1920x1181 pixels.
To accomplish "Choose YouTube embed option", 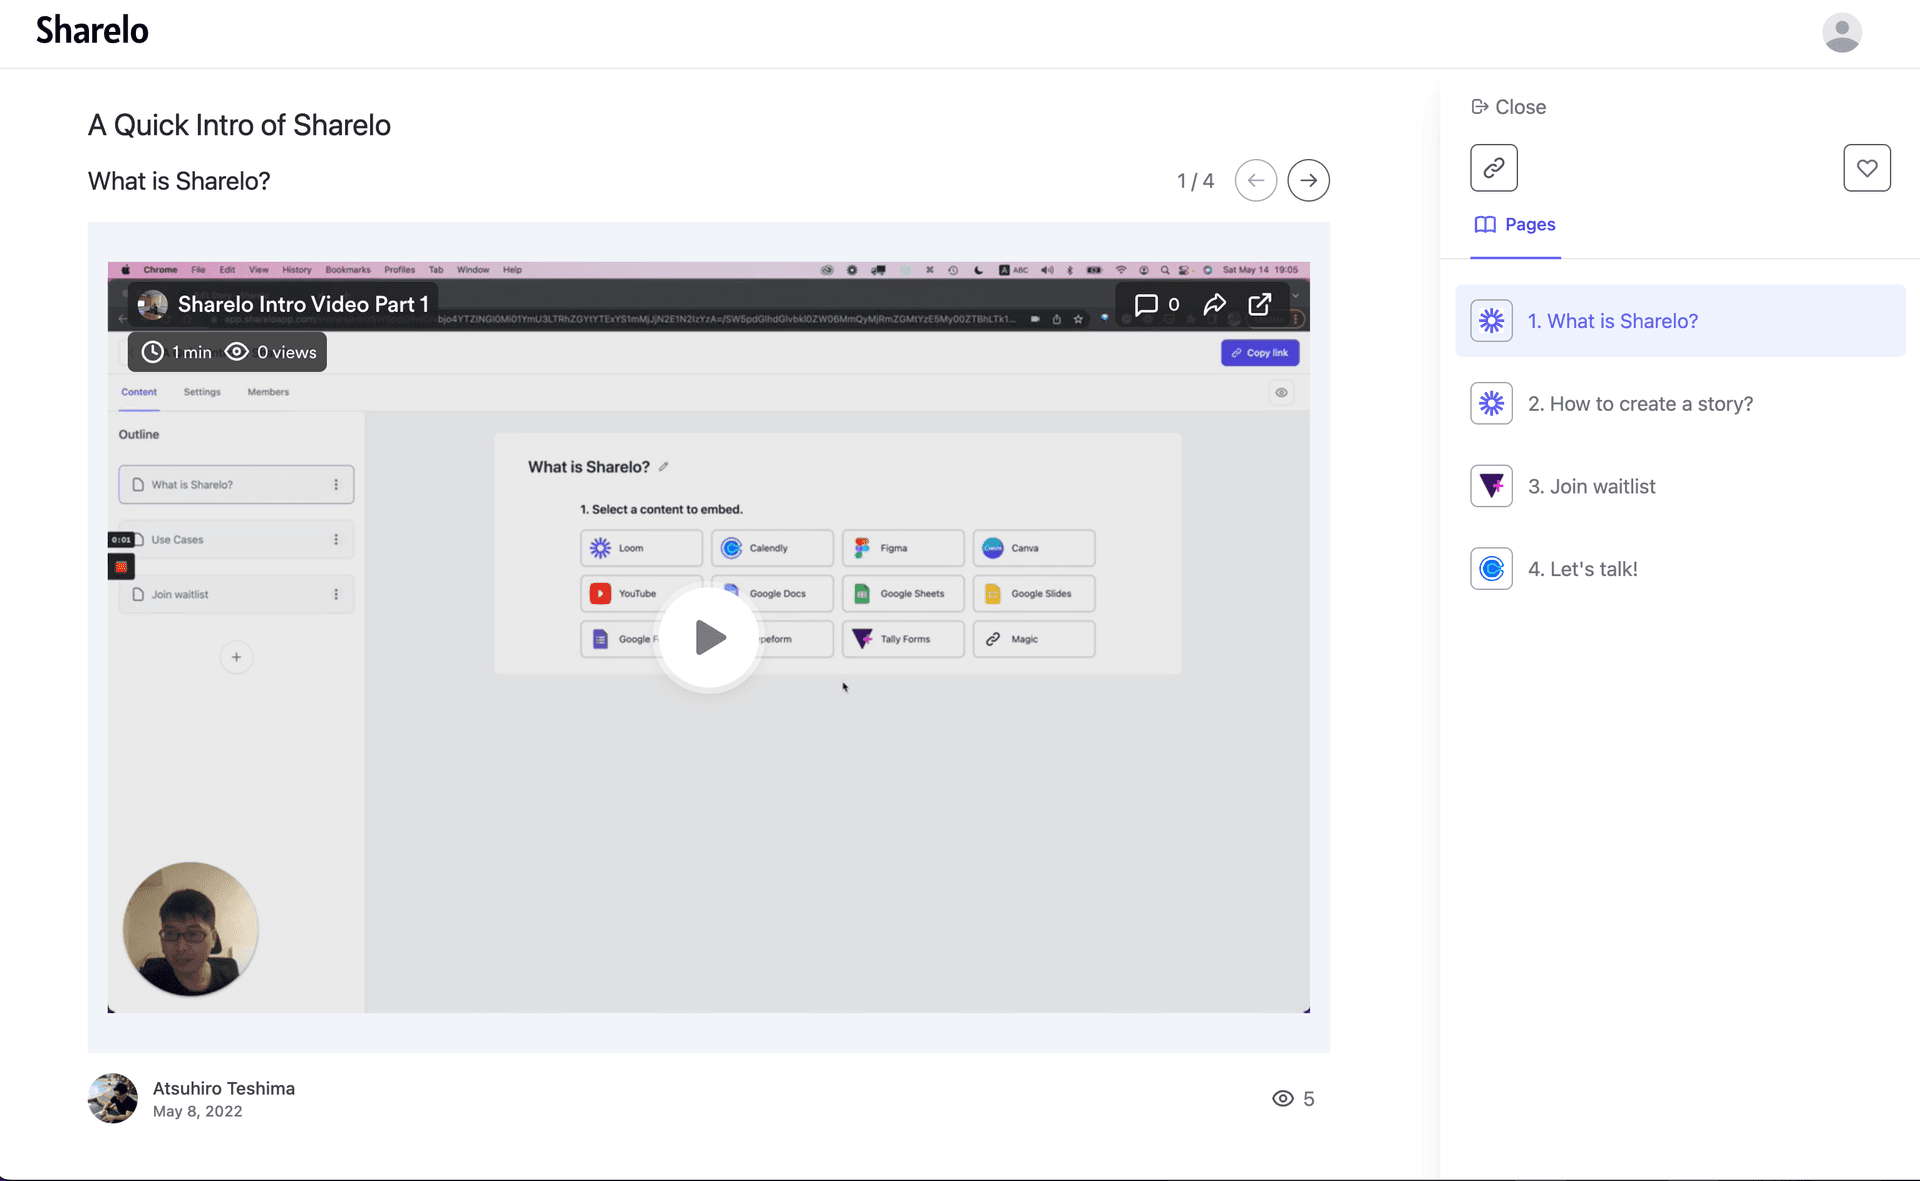I will (641, 594).
